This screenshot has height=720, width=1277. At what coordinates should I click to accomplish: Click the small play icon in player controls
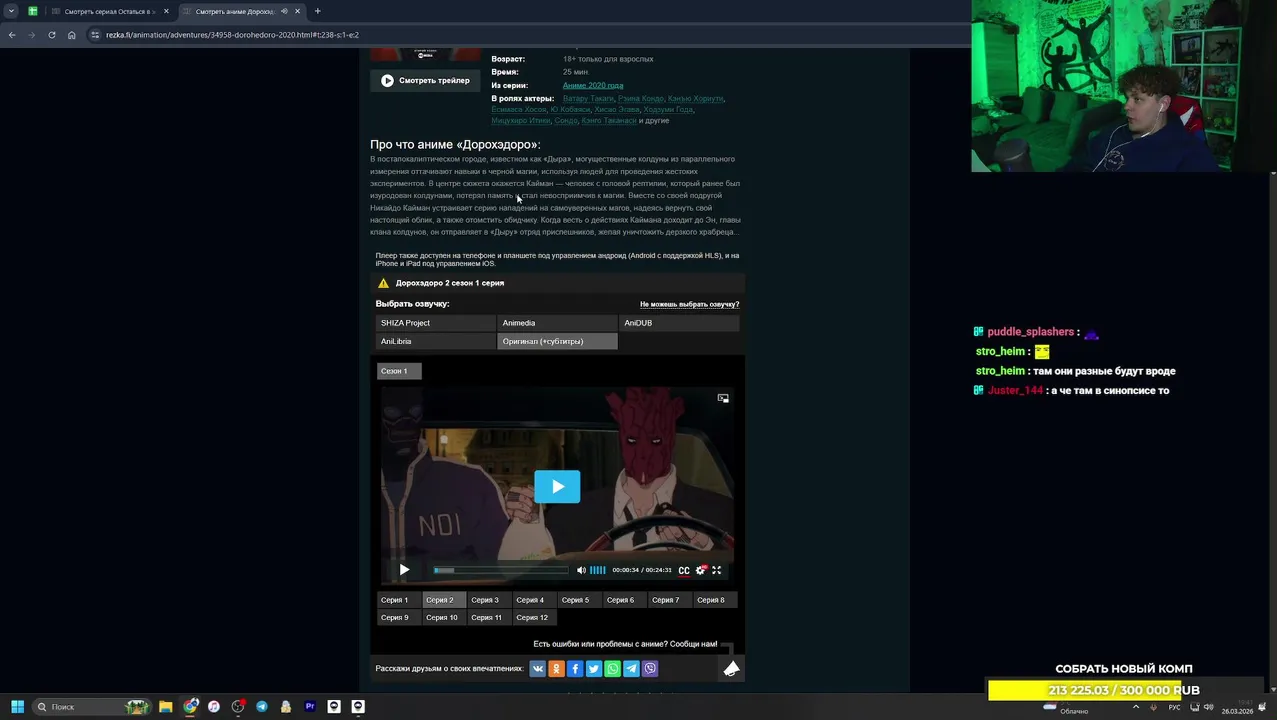pyautogui.click(x=404, y=570)
